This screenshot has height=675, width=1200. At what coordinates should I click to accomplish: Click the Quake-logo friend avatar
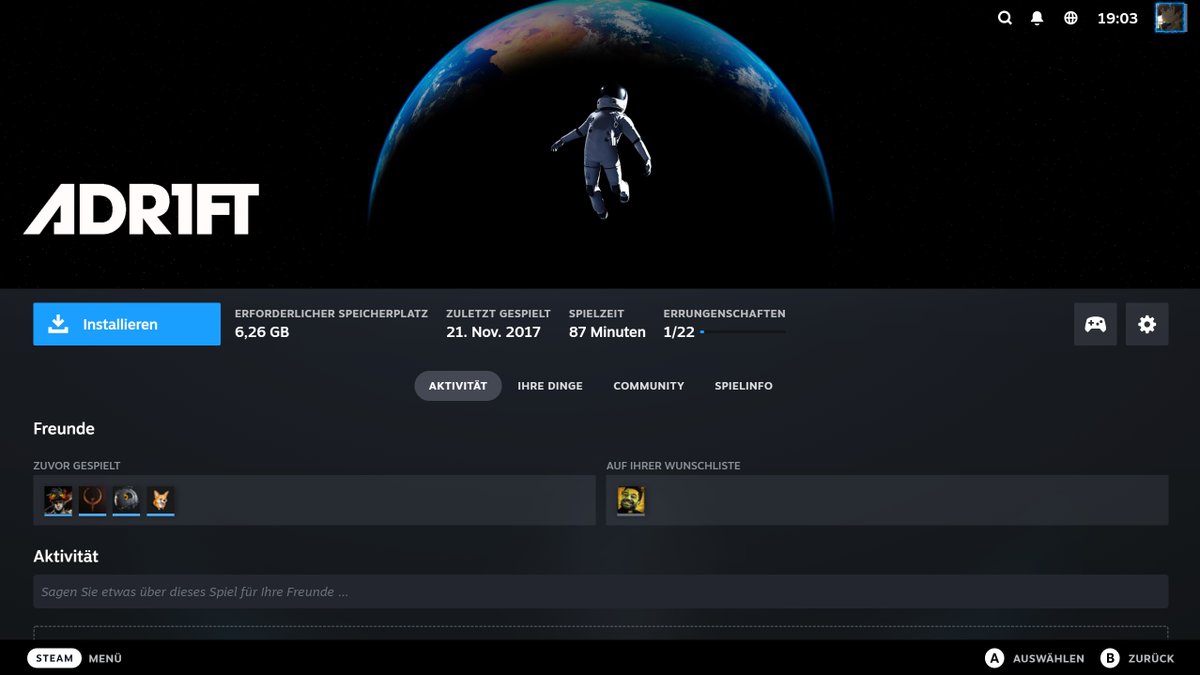click(x=93, y=501)
